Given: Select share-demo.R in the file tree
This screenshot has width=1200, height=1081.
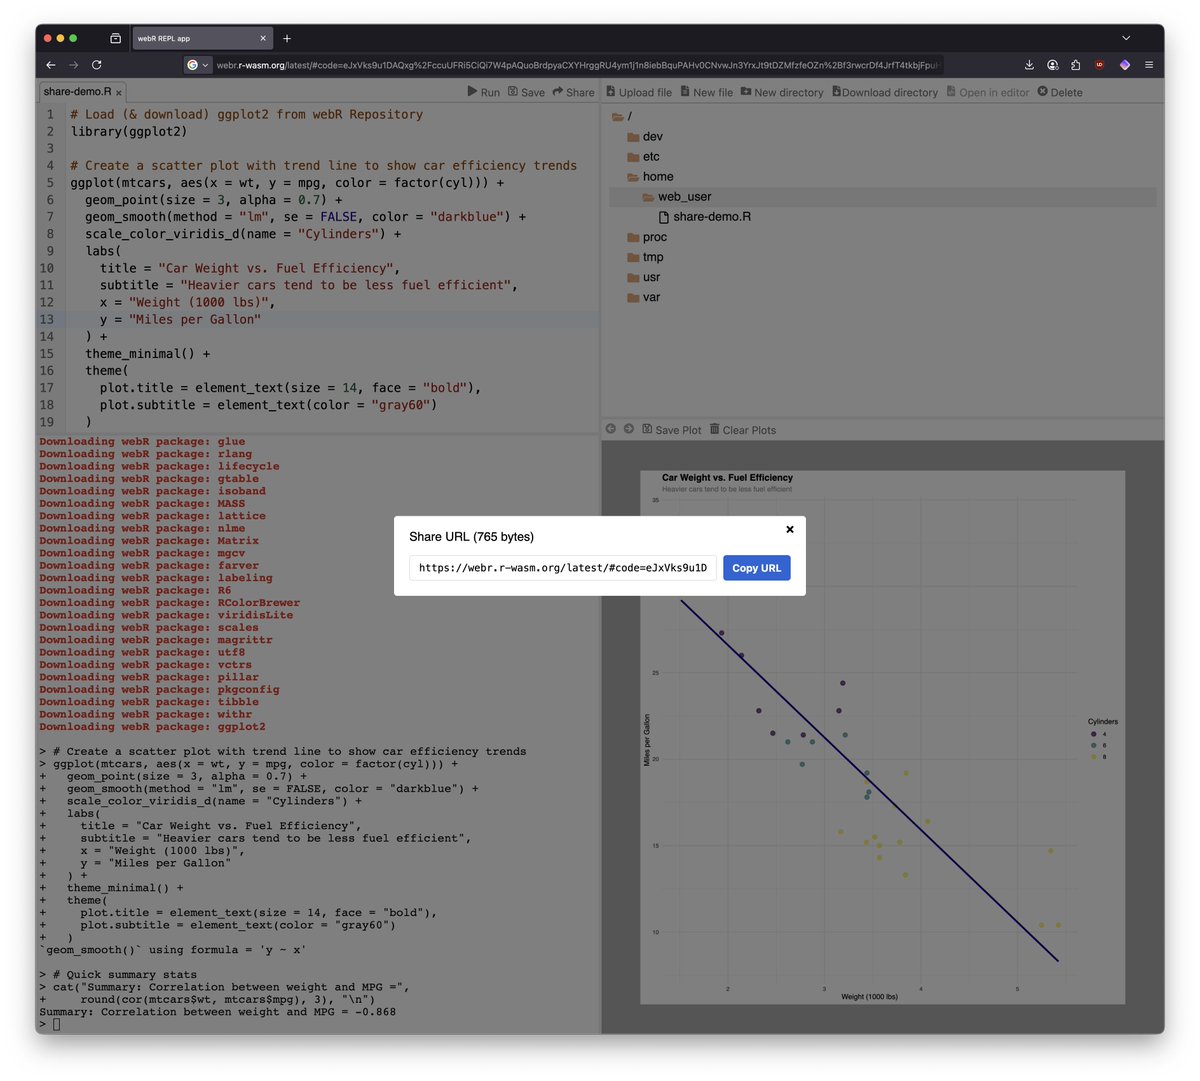Looking at the screenshot, I should [705, 217].
